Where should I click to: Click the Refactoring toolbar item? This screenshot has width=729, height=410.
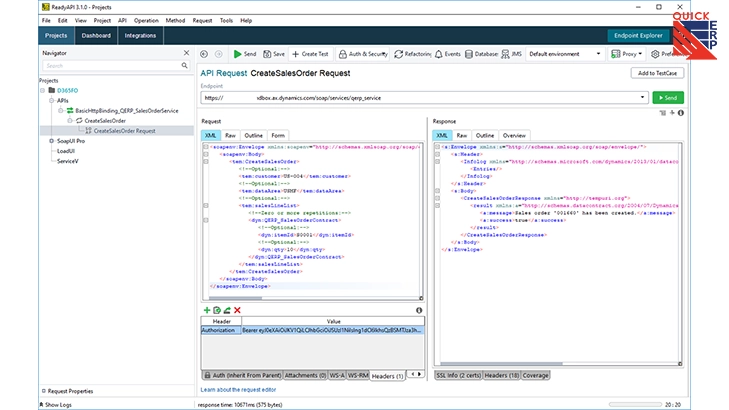pos(413,54)
